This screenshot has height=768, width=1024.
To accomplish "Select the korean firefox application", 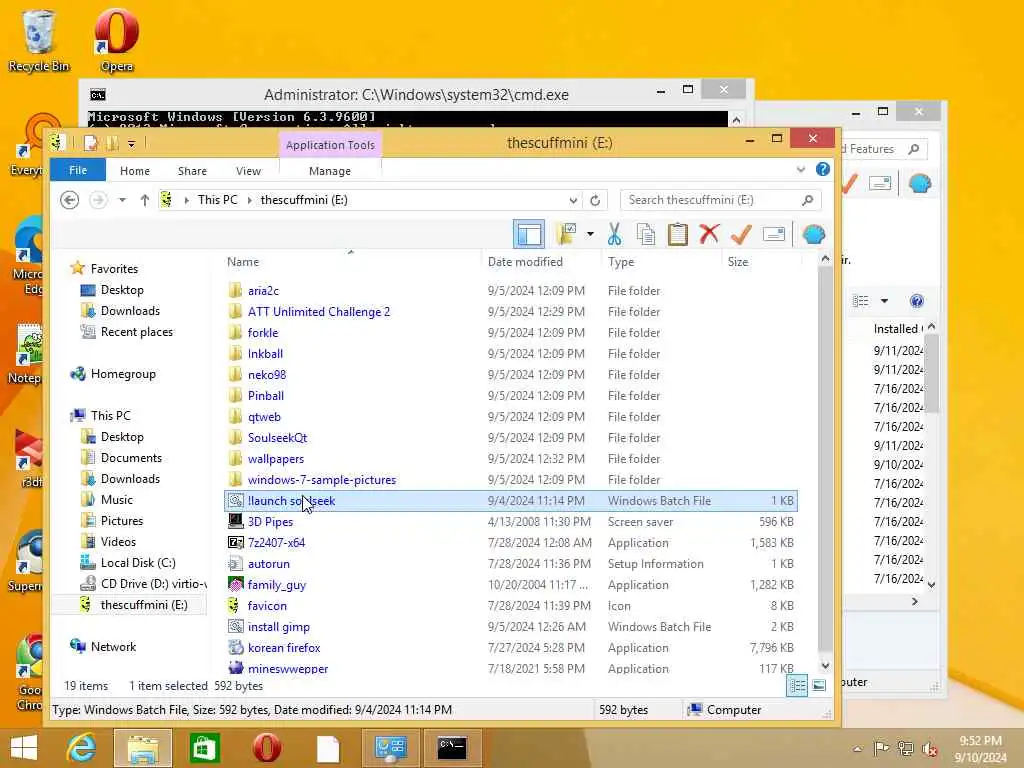I will (x=284, y=648).
